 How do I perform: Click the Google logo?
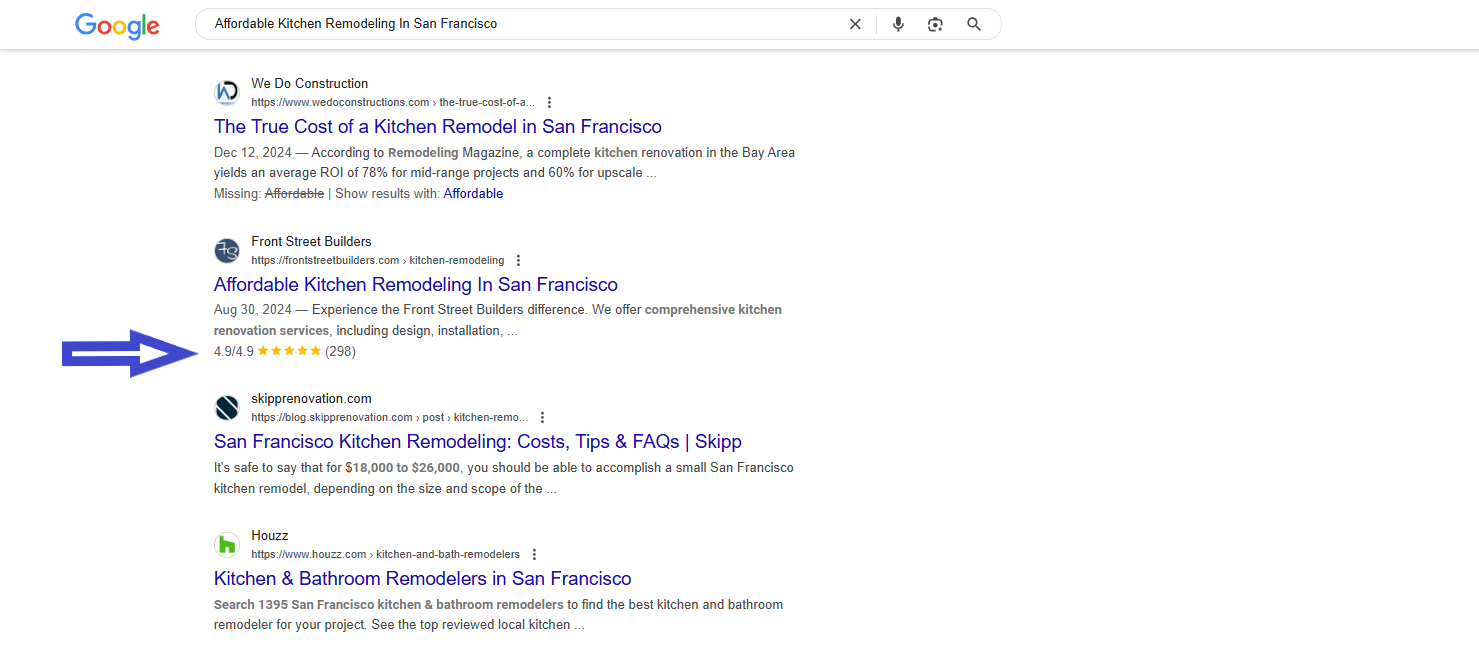[x=117, y=26]
